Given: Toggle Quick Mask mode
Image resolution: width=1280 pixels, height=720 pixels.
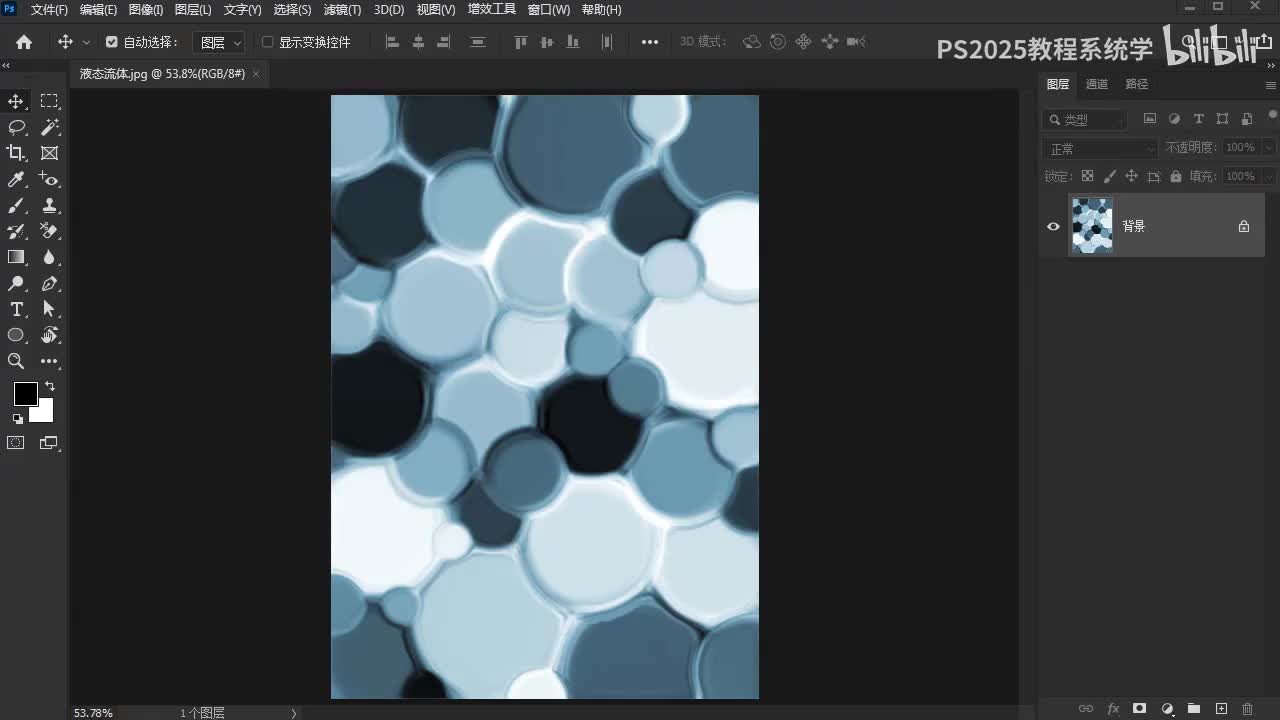Looking at the screenshot, I should tap(16, 443).
